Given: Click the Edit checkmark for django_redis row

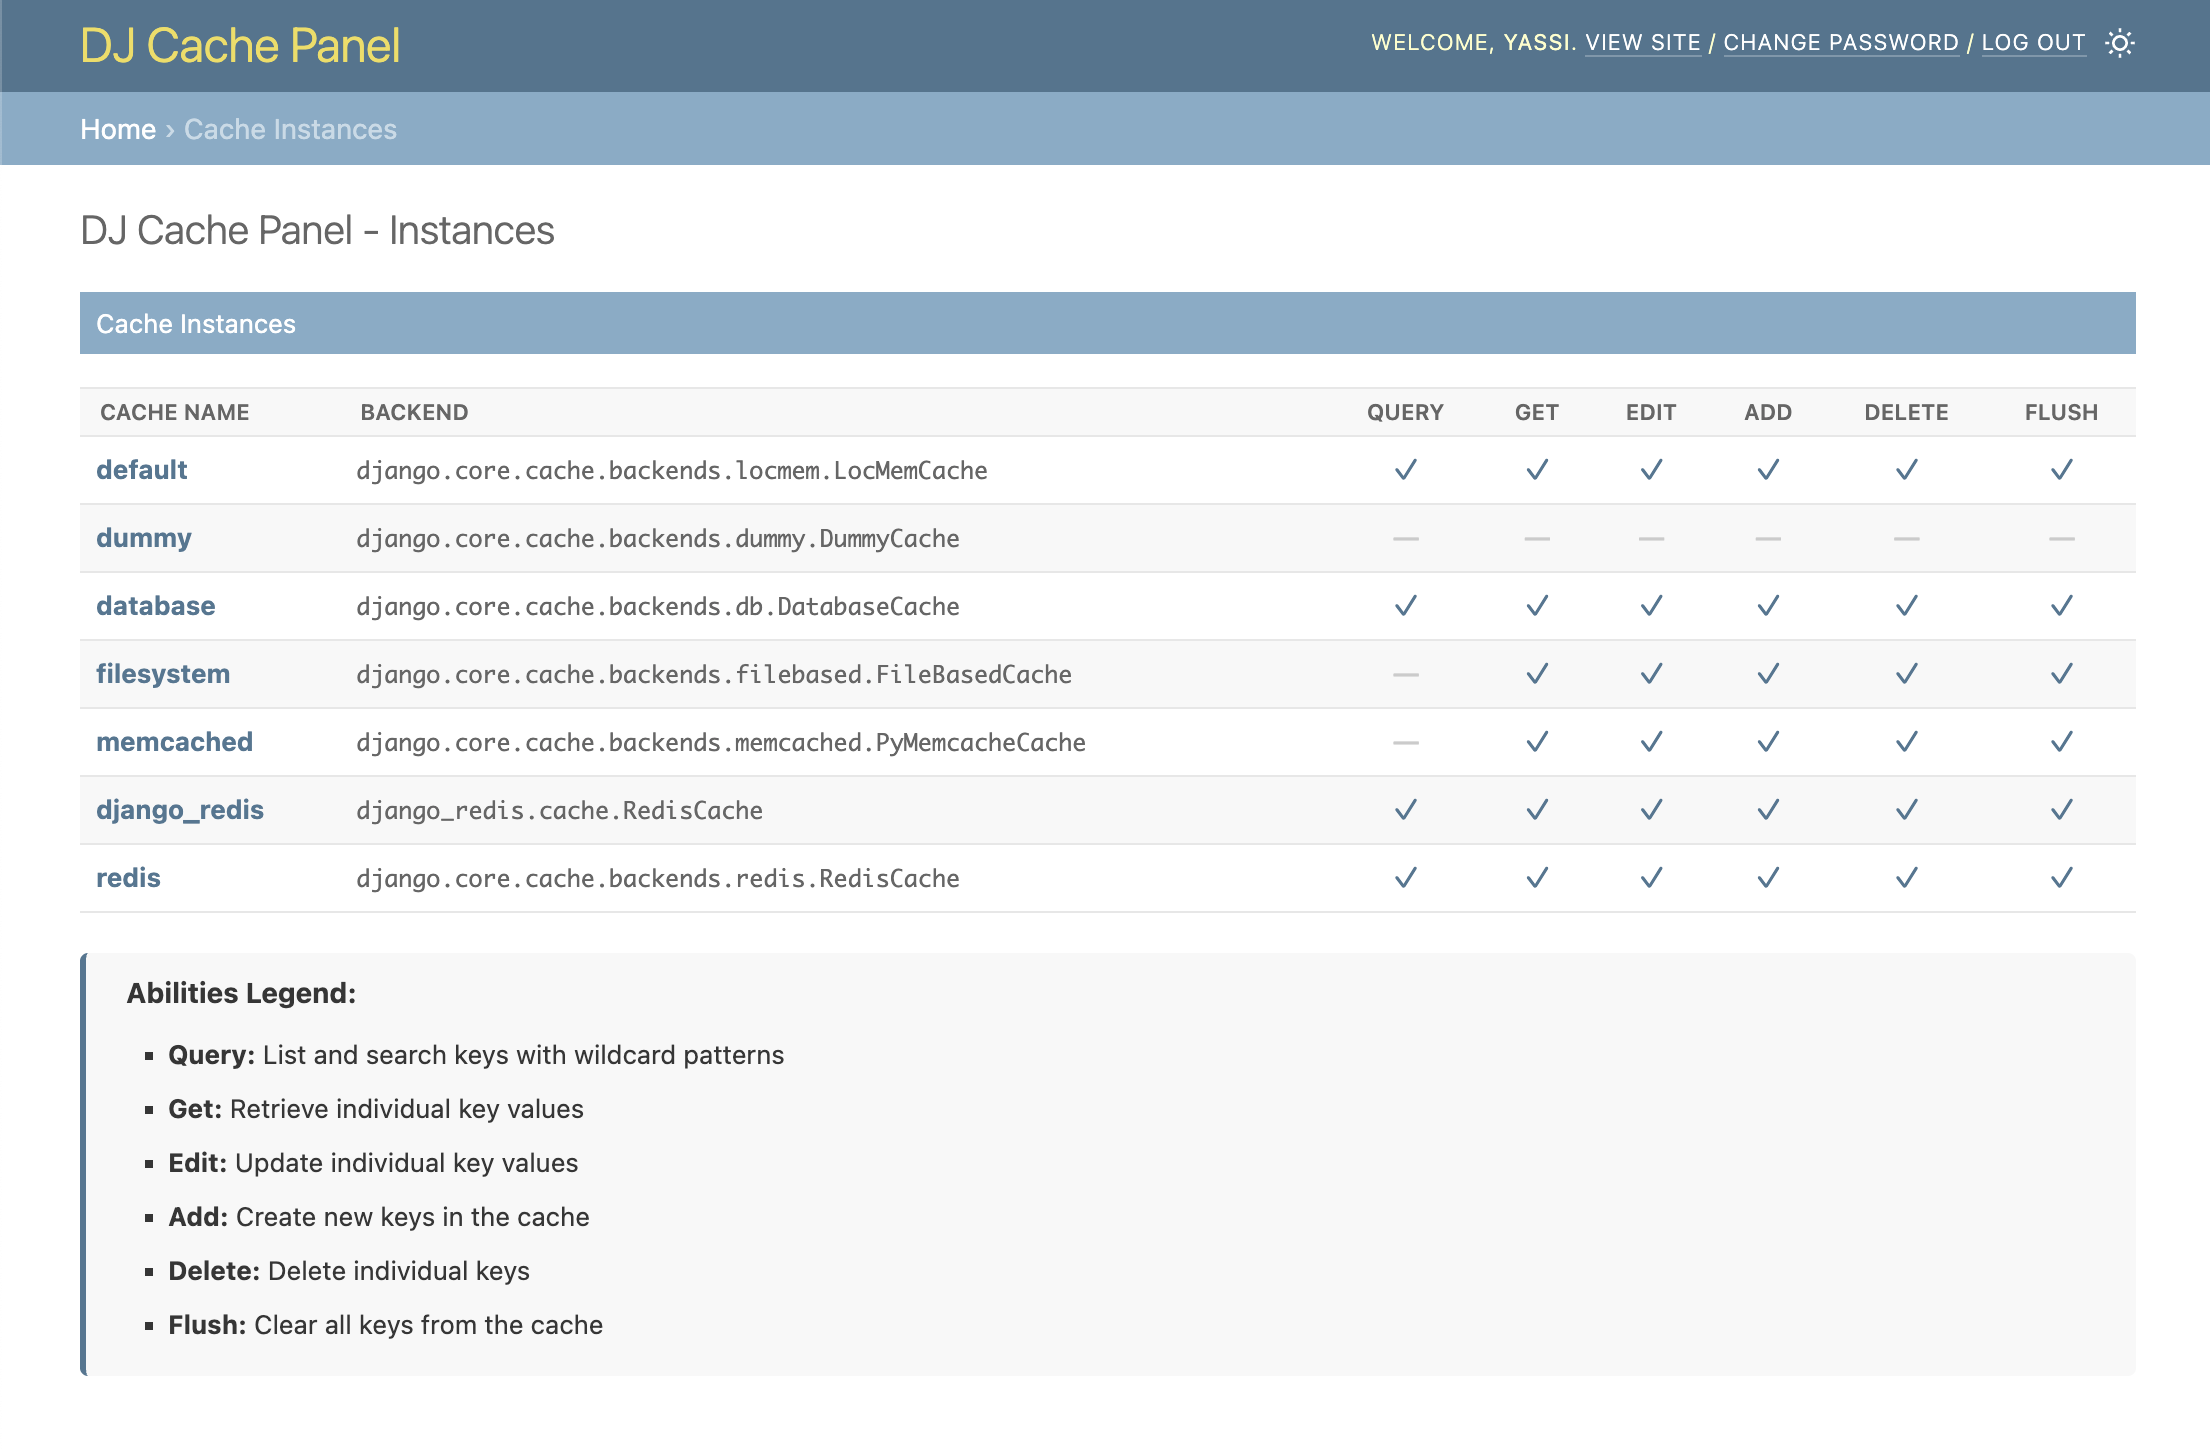Looking at the screenshot, I should [1651, 810].
